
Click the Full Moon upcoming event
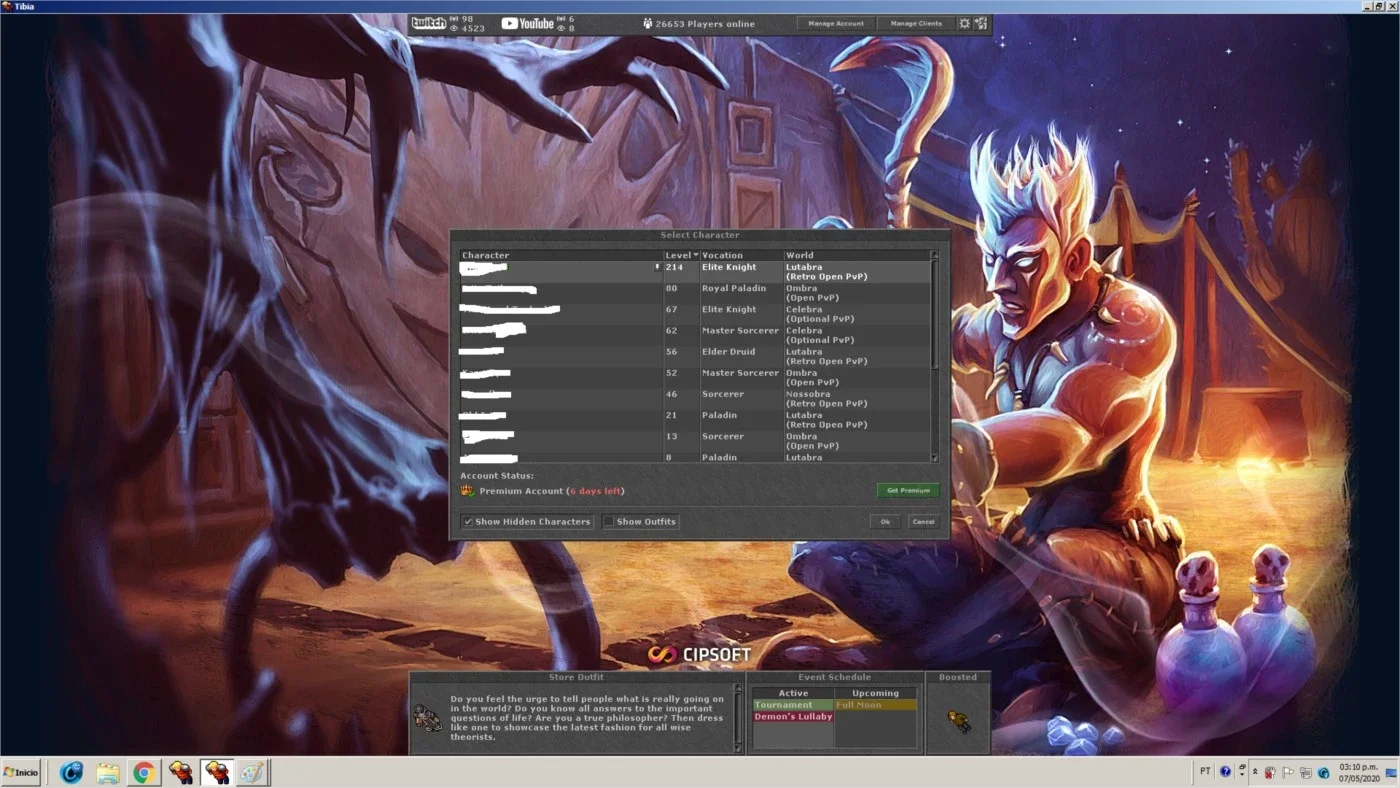pyautogui.click(x=875, y=705)
